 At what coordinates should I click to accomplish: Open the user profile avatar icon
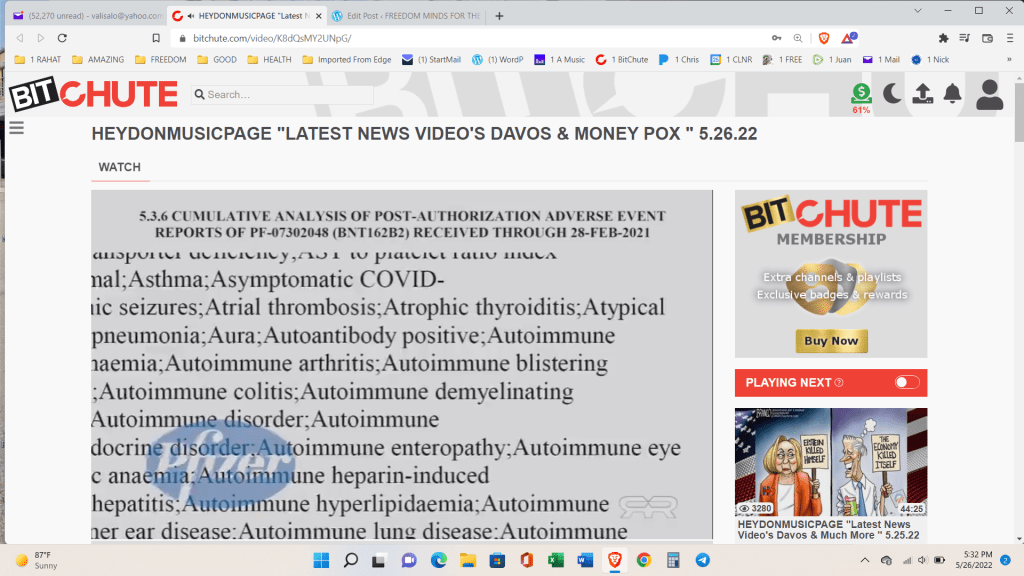point(989,95)
